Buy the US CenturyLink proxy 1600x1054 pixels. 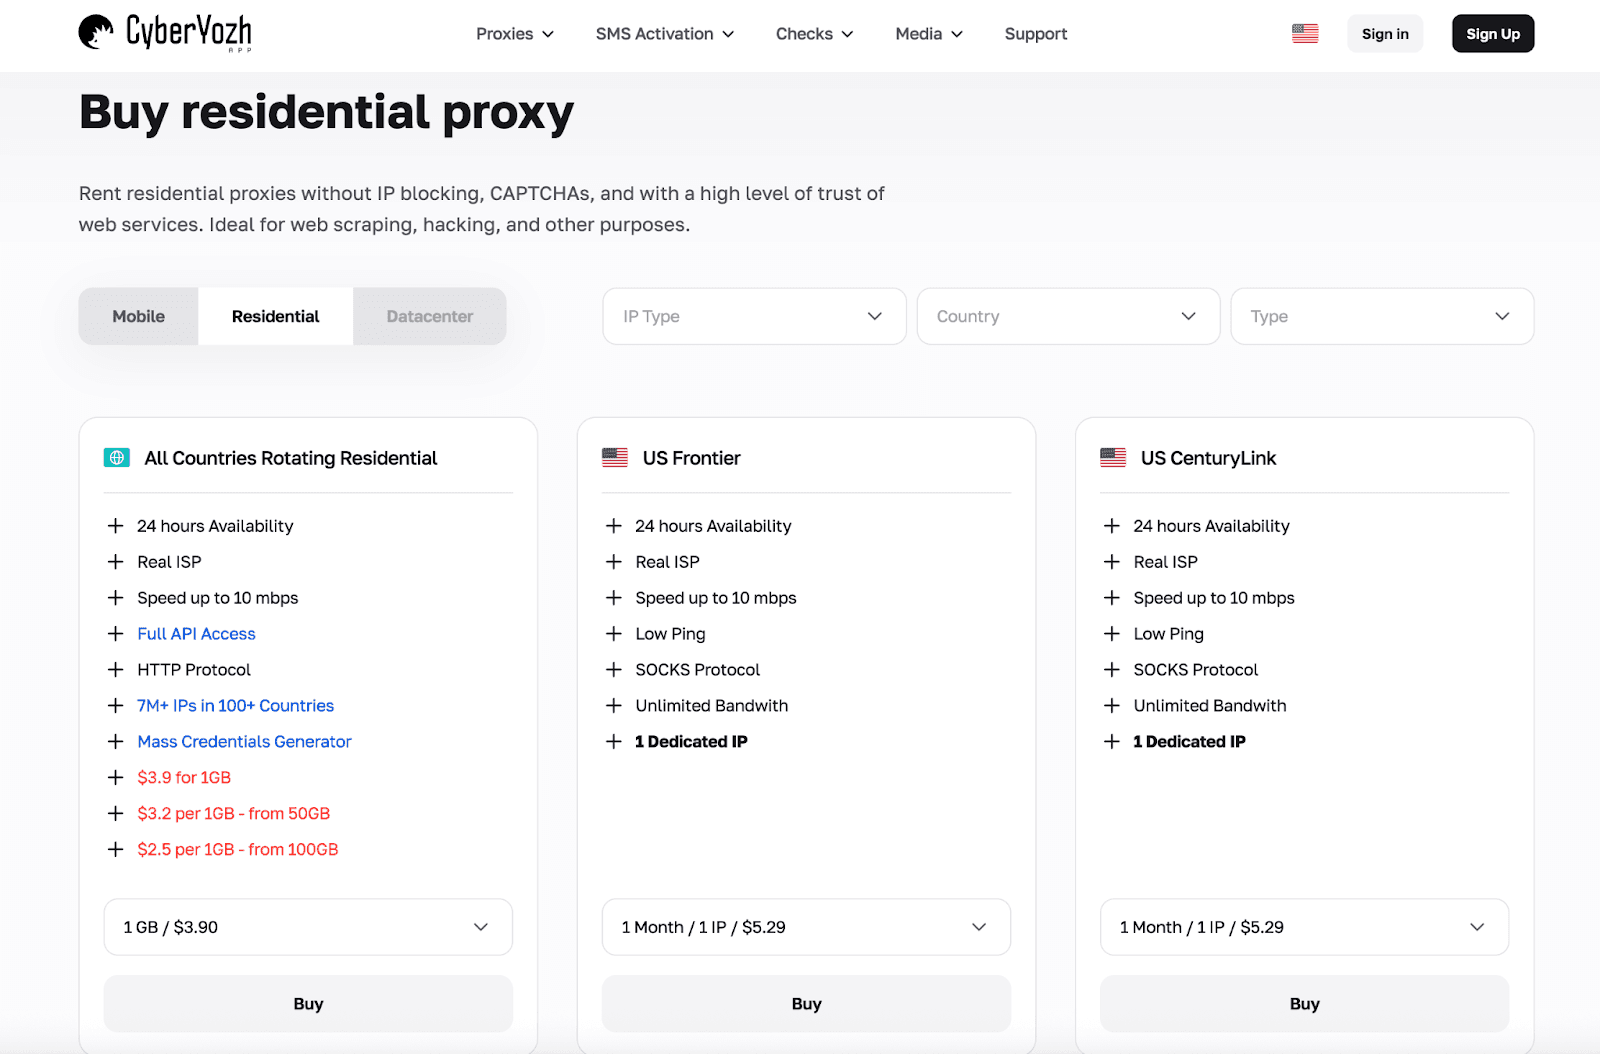coord(1304,1003)
